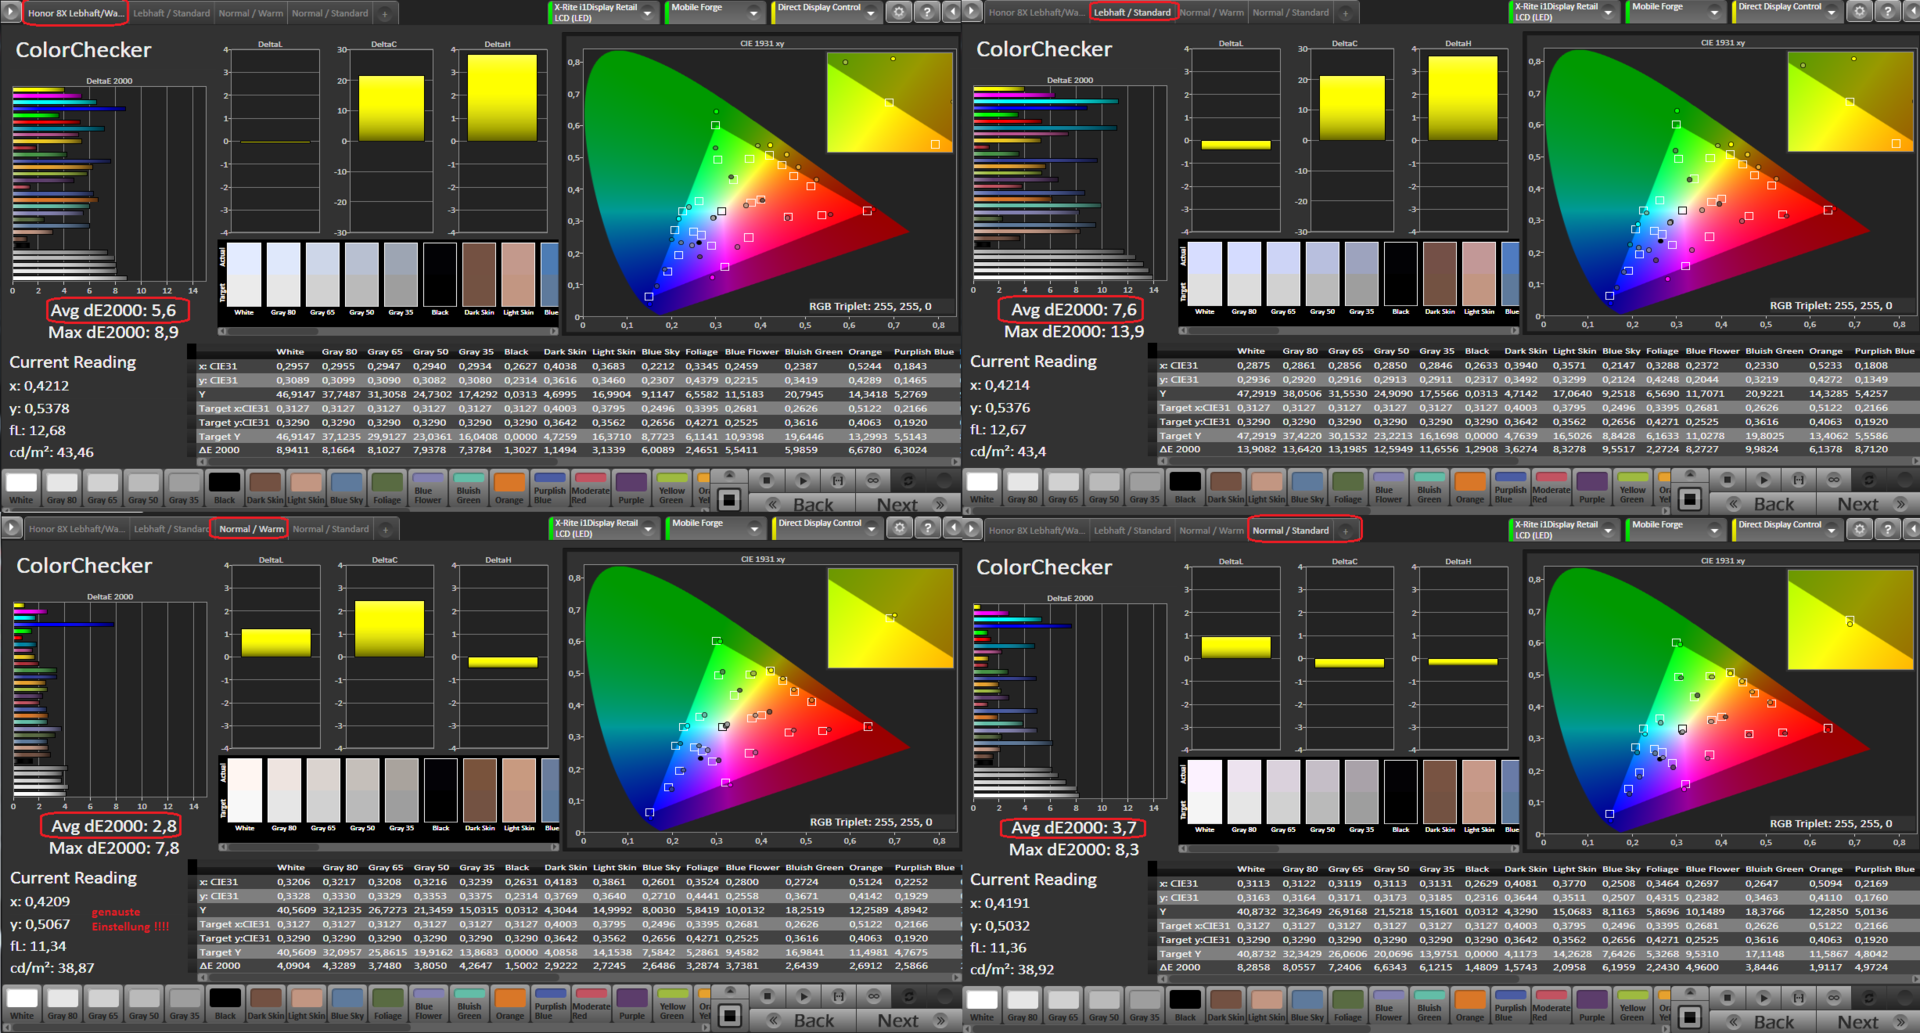
Task: Click continuous loop icon in Avg dE2000 3,7 panel
Action: [x=1833, y=997]
